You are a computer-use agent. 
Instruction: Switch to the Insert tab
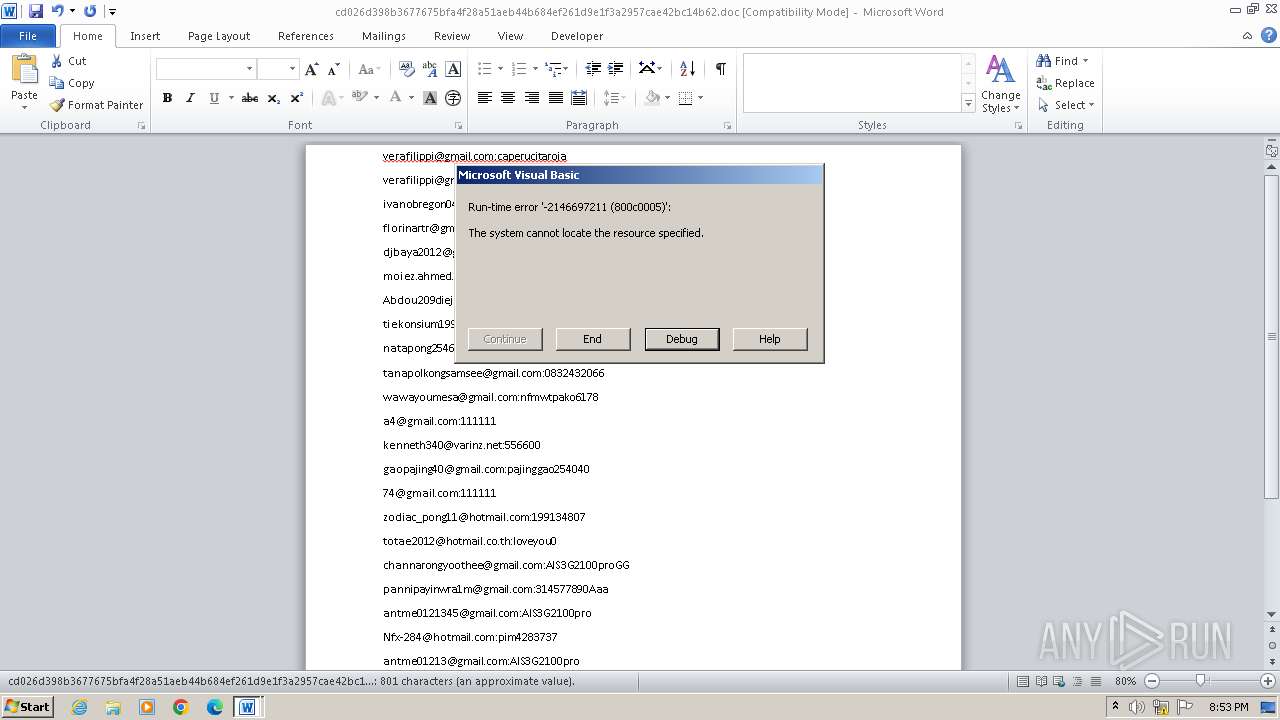(x=145, y=36)
